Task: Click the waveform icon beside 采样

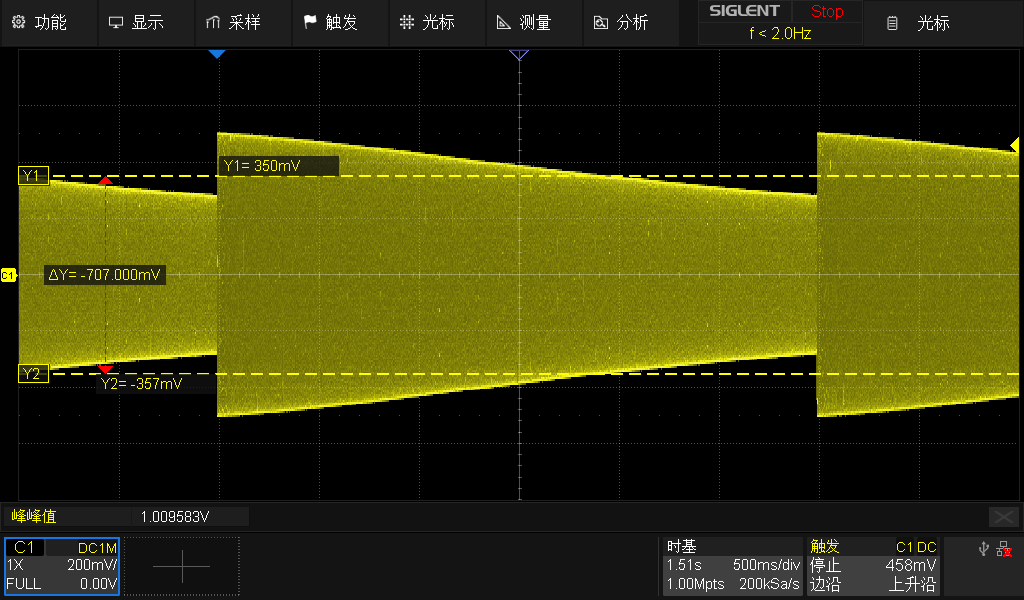Action: coord(213,23)
